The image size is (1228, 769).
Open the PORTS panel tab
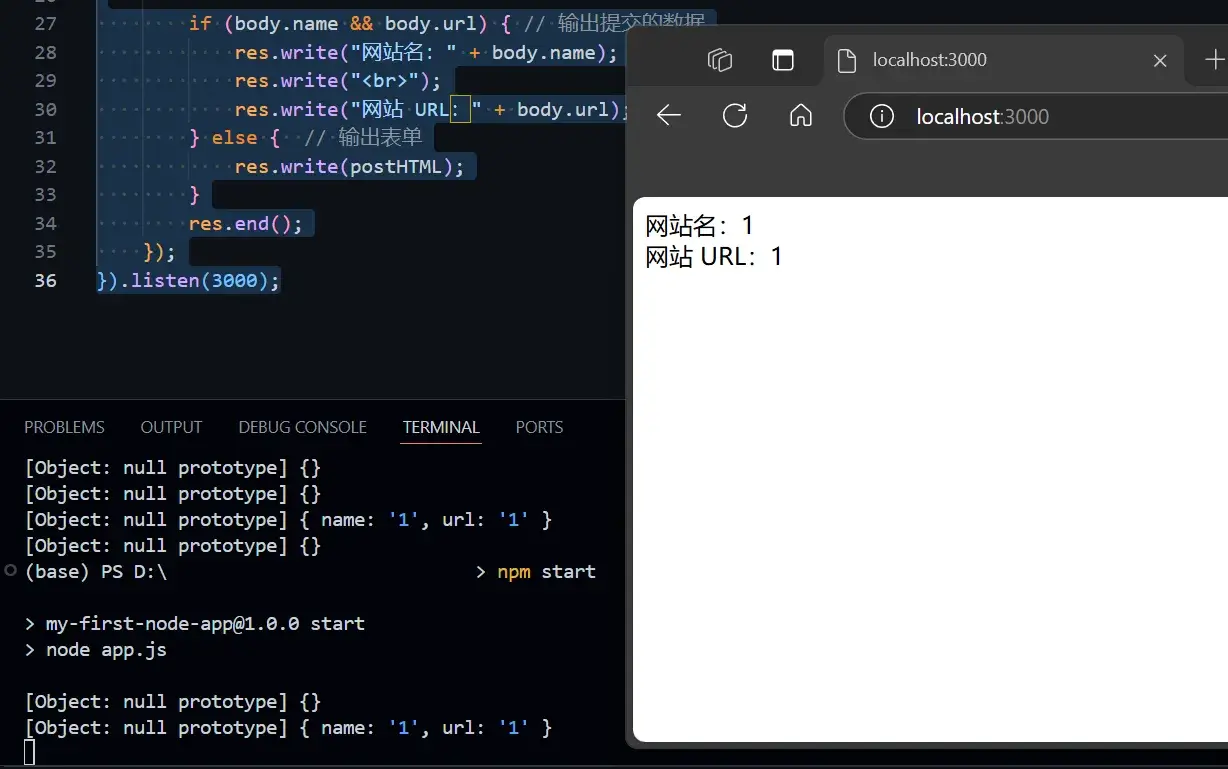pos(539,427)
